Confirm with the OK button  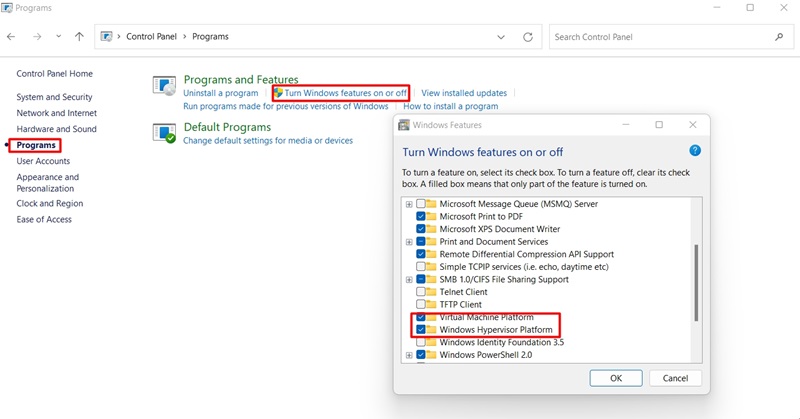(x=616, y=378)
